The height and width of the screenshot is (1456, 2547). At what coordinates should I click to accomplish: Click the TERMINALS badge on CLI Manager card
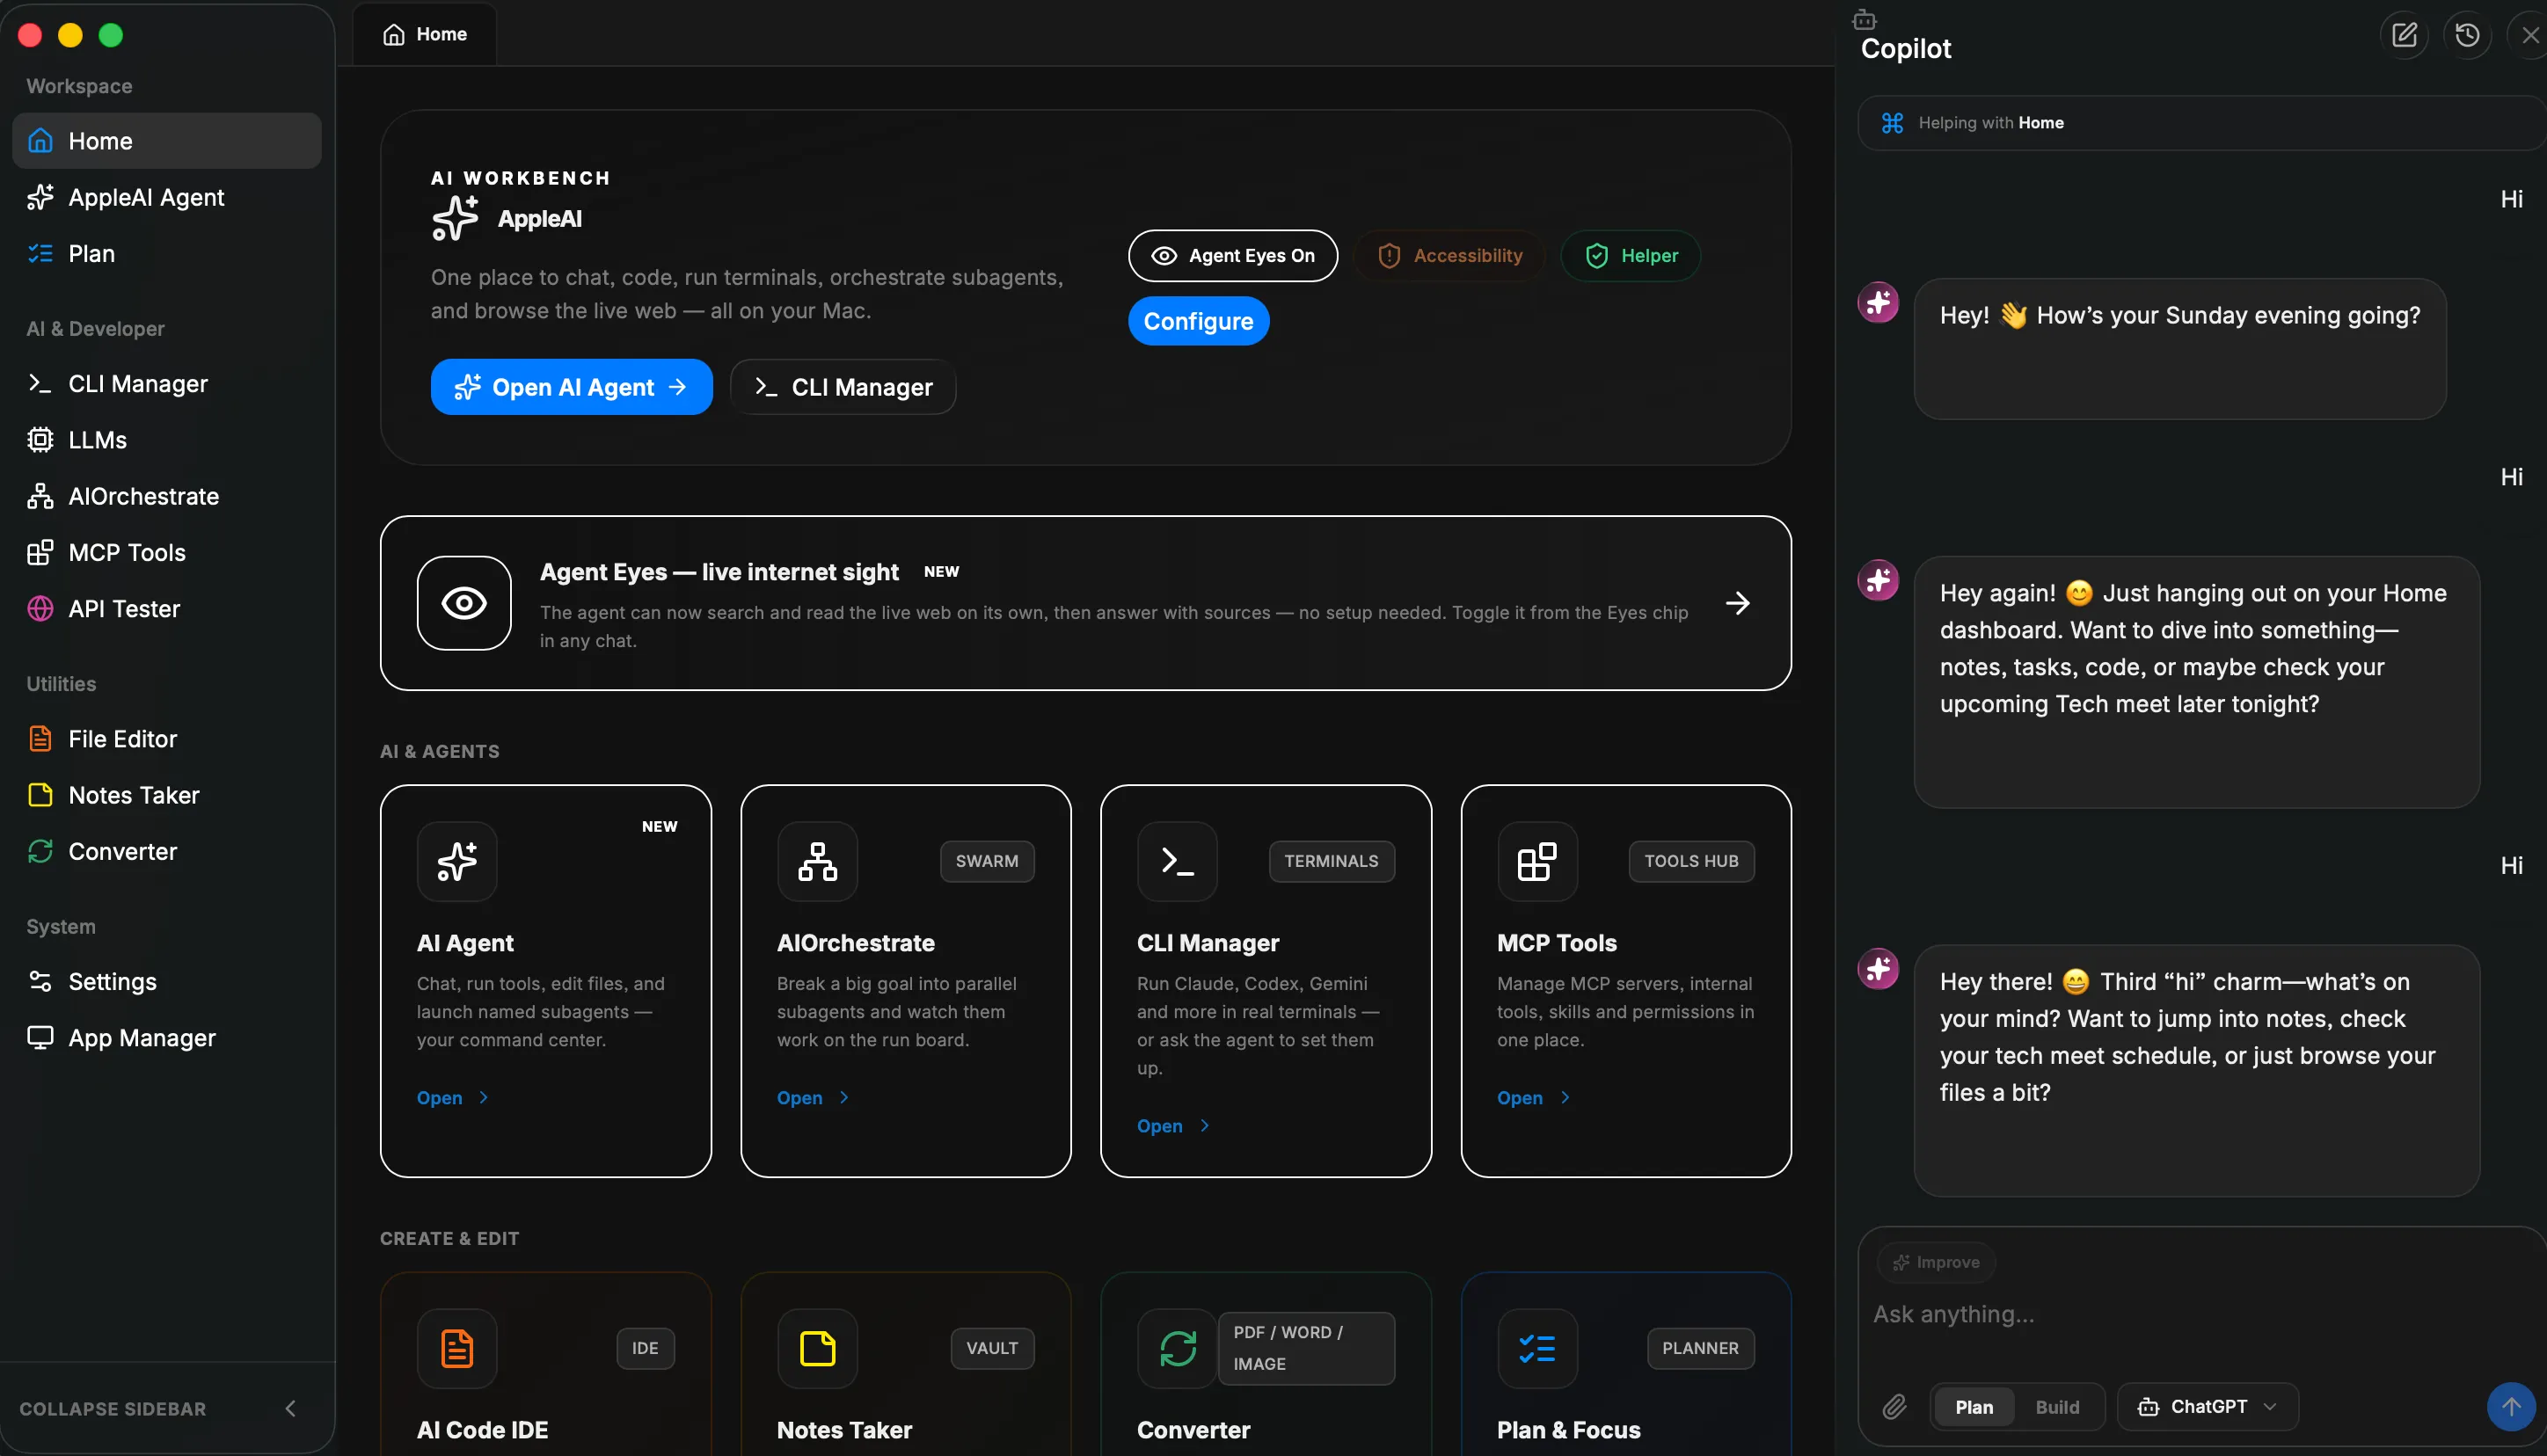pos(1331,861)
